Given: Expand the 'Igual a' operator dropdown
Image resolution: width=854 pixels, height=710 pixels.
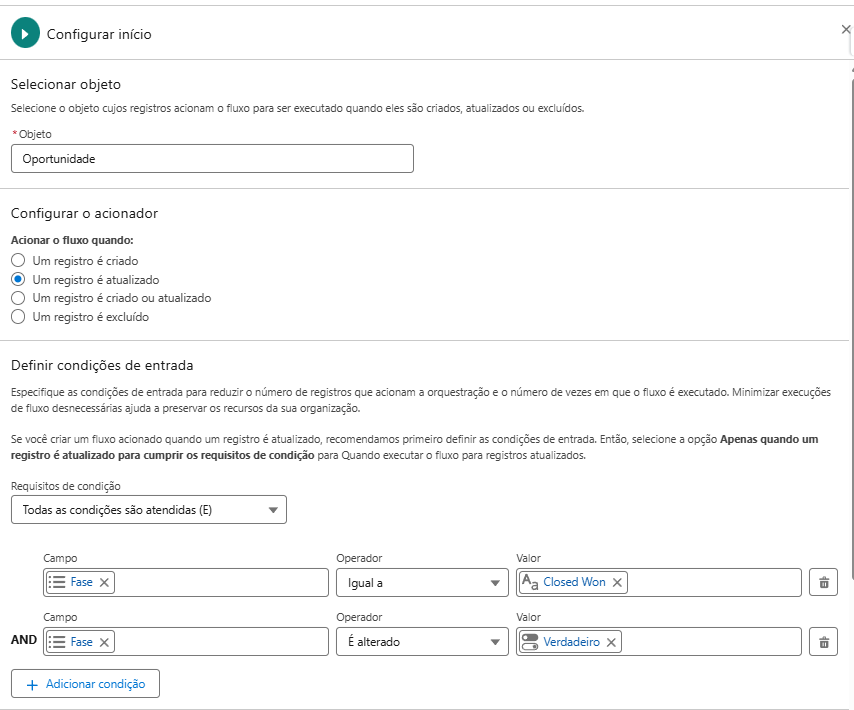Looking at the screenshot, I should click(x=422, y=583).
